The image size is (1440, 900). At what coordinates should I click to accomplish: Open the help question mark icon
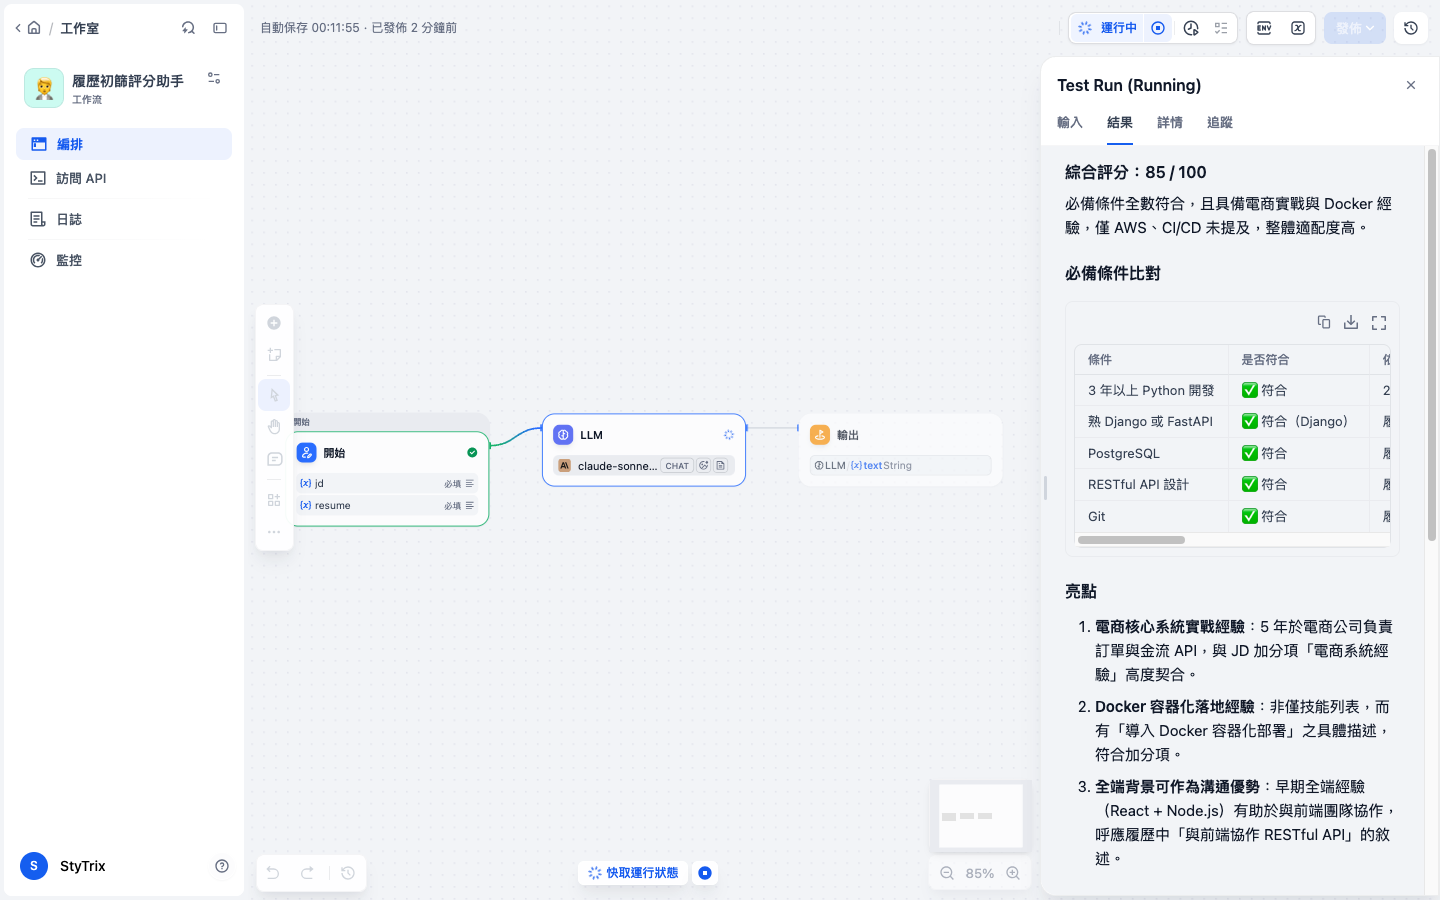click(x=222, y=866)
